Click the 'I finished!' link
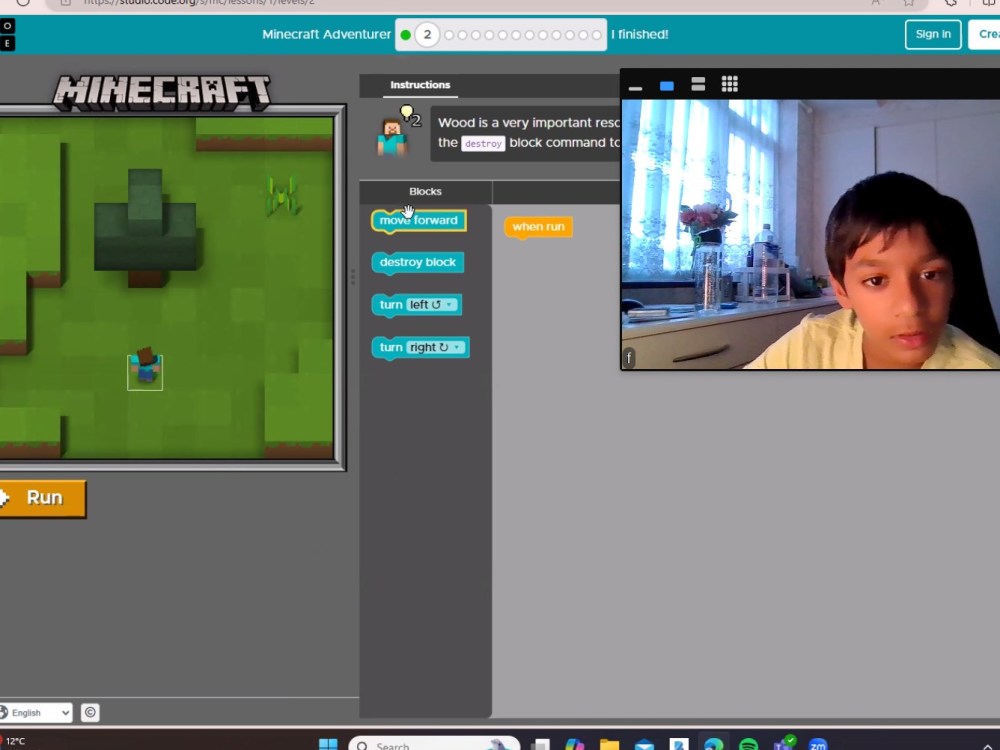 [639, 34]
